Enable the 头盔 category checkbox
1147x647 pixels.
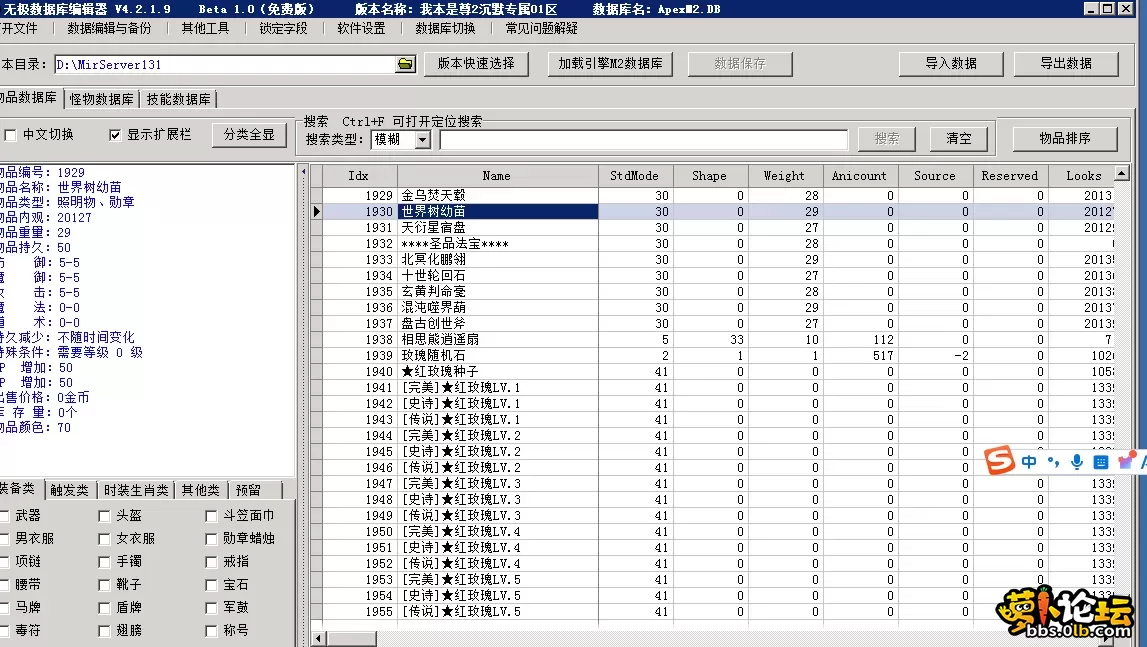tap(105, 517)
